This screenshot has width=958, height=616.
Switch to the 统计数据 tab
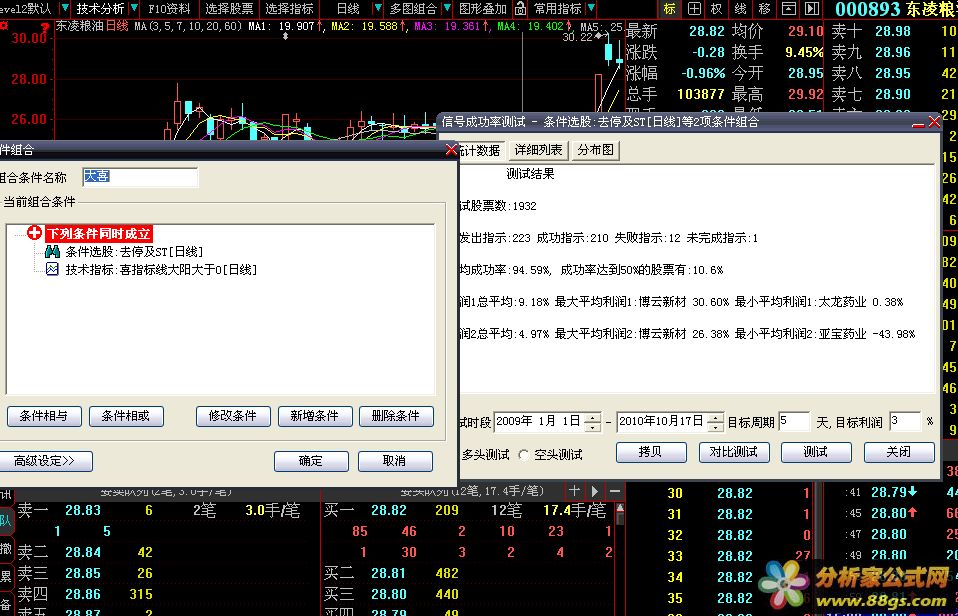(x=480, y=150)
